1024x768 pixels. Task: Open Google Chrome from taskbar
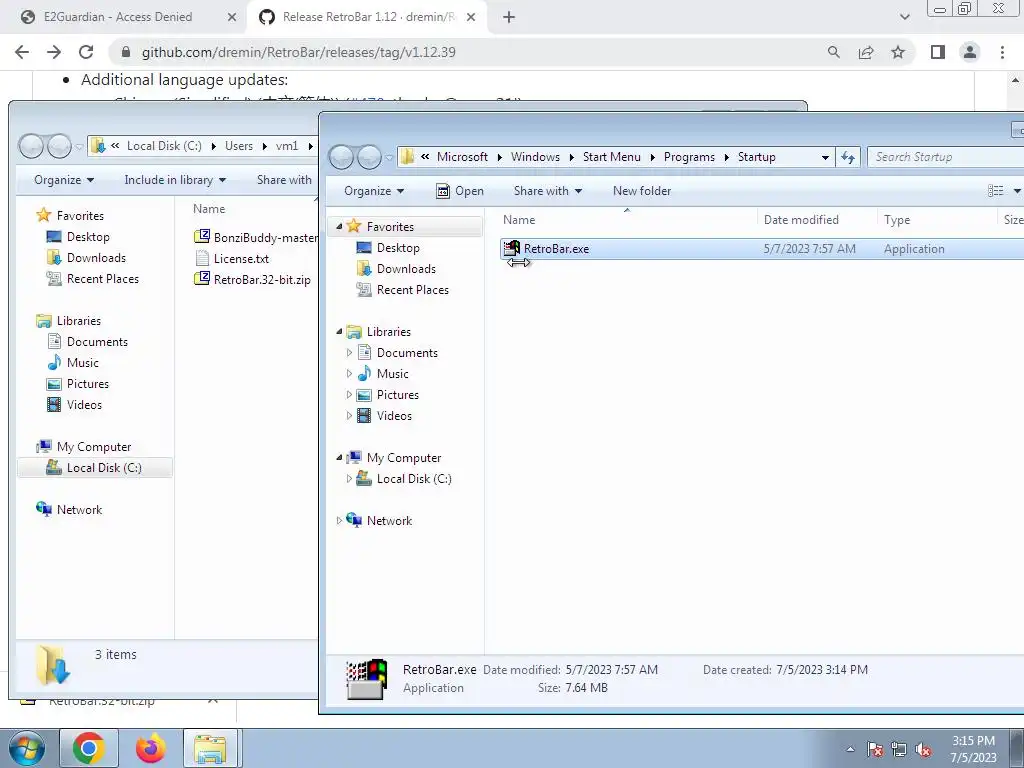(x=89, y=748)
